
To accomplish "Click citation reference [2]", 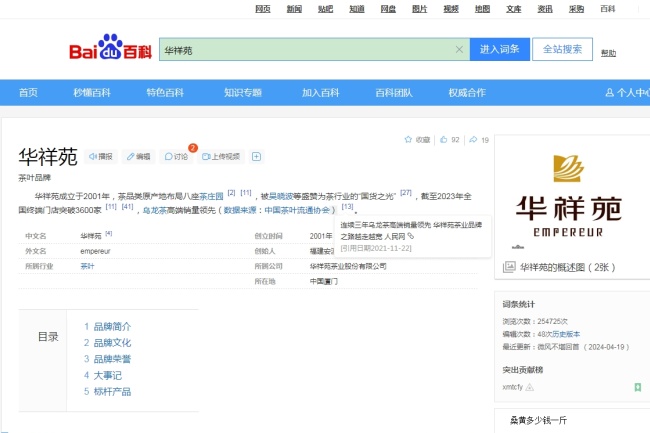I will click(231, 192).
